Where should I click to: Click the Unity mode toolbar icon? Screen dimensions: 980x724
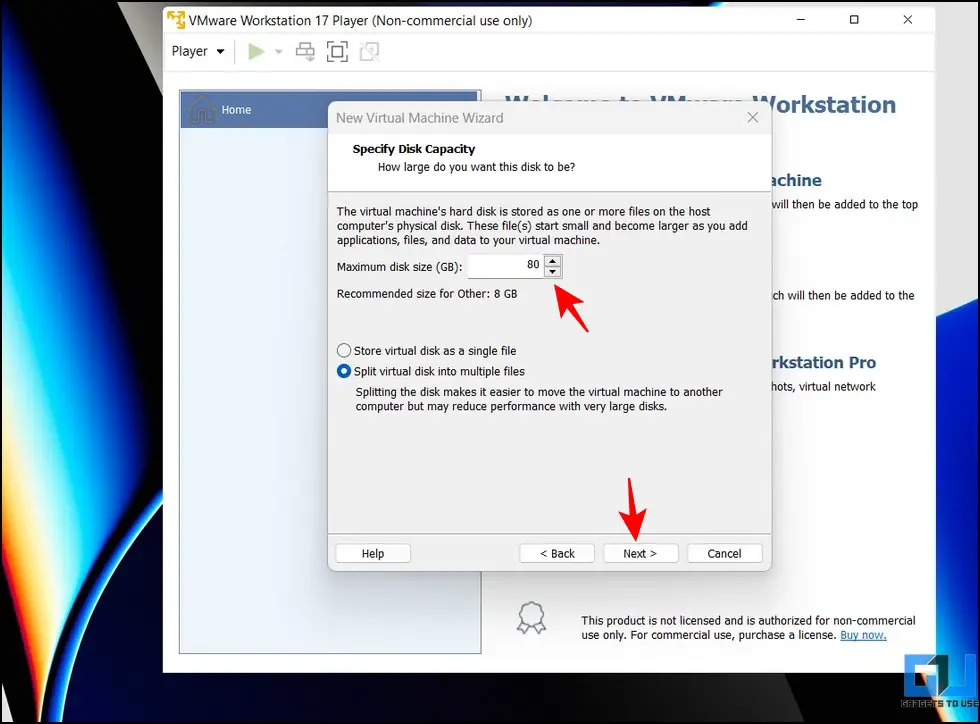click(369, 51)
